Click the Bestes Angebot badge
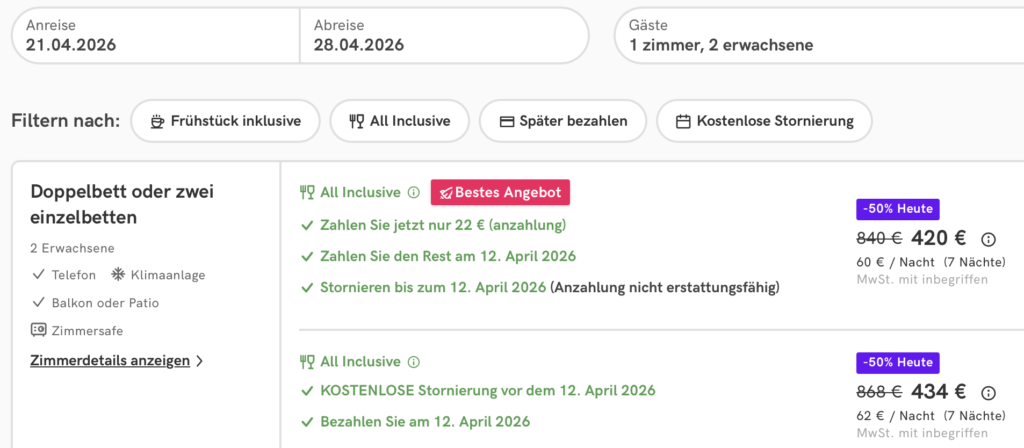Viewport: 1024px width, 448px height. (500, 192)
